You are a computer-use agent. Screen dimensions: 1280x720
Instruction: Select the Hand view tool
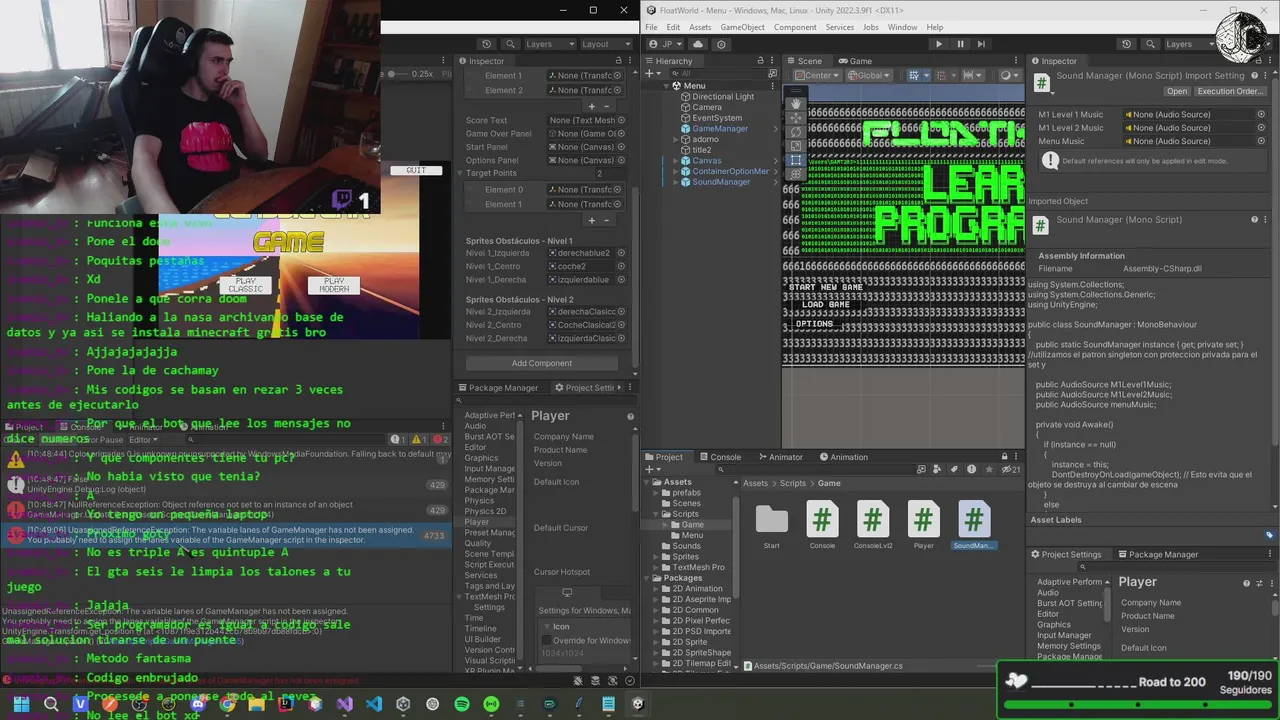795,103
